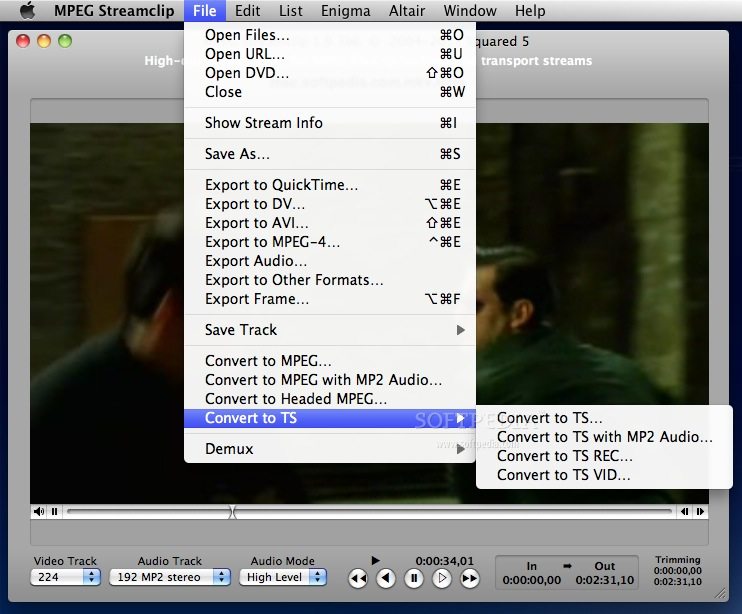Screen dimensions: 742x614
Task: Select Close in the File menu
Action: tap(330, 92)
